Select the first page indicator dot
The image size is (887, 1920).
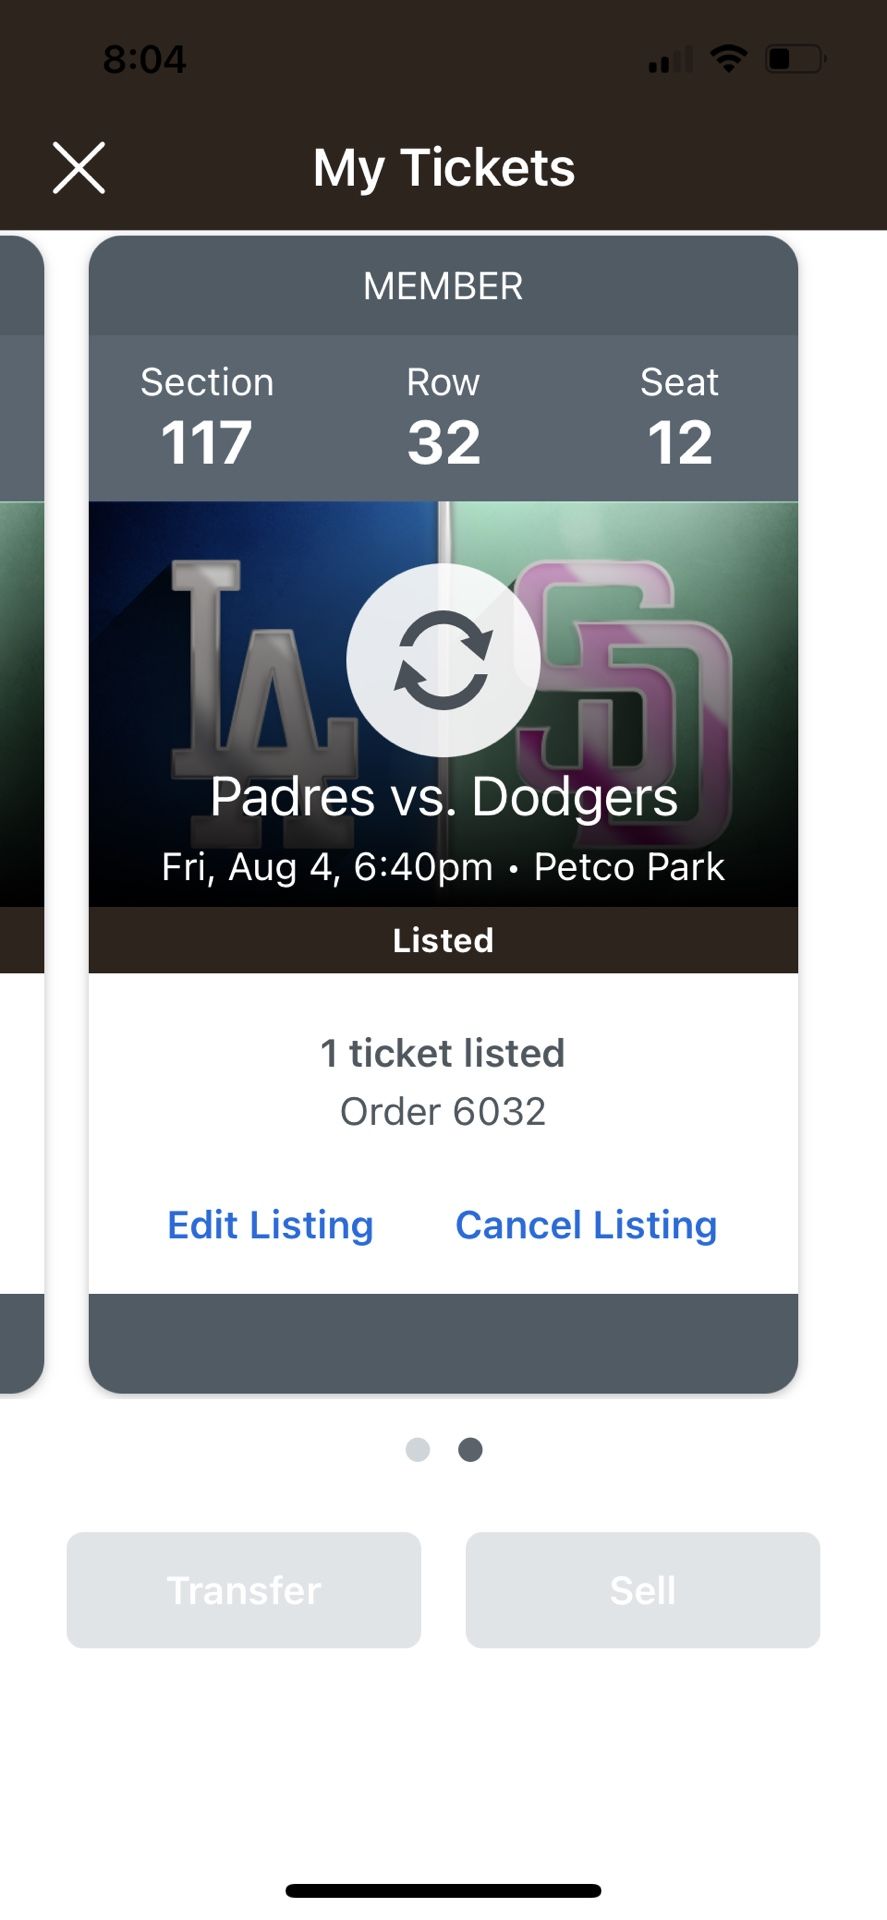tap(418, 1449)
